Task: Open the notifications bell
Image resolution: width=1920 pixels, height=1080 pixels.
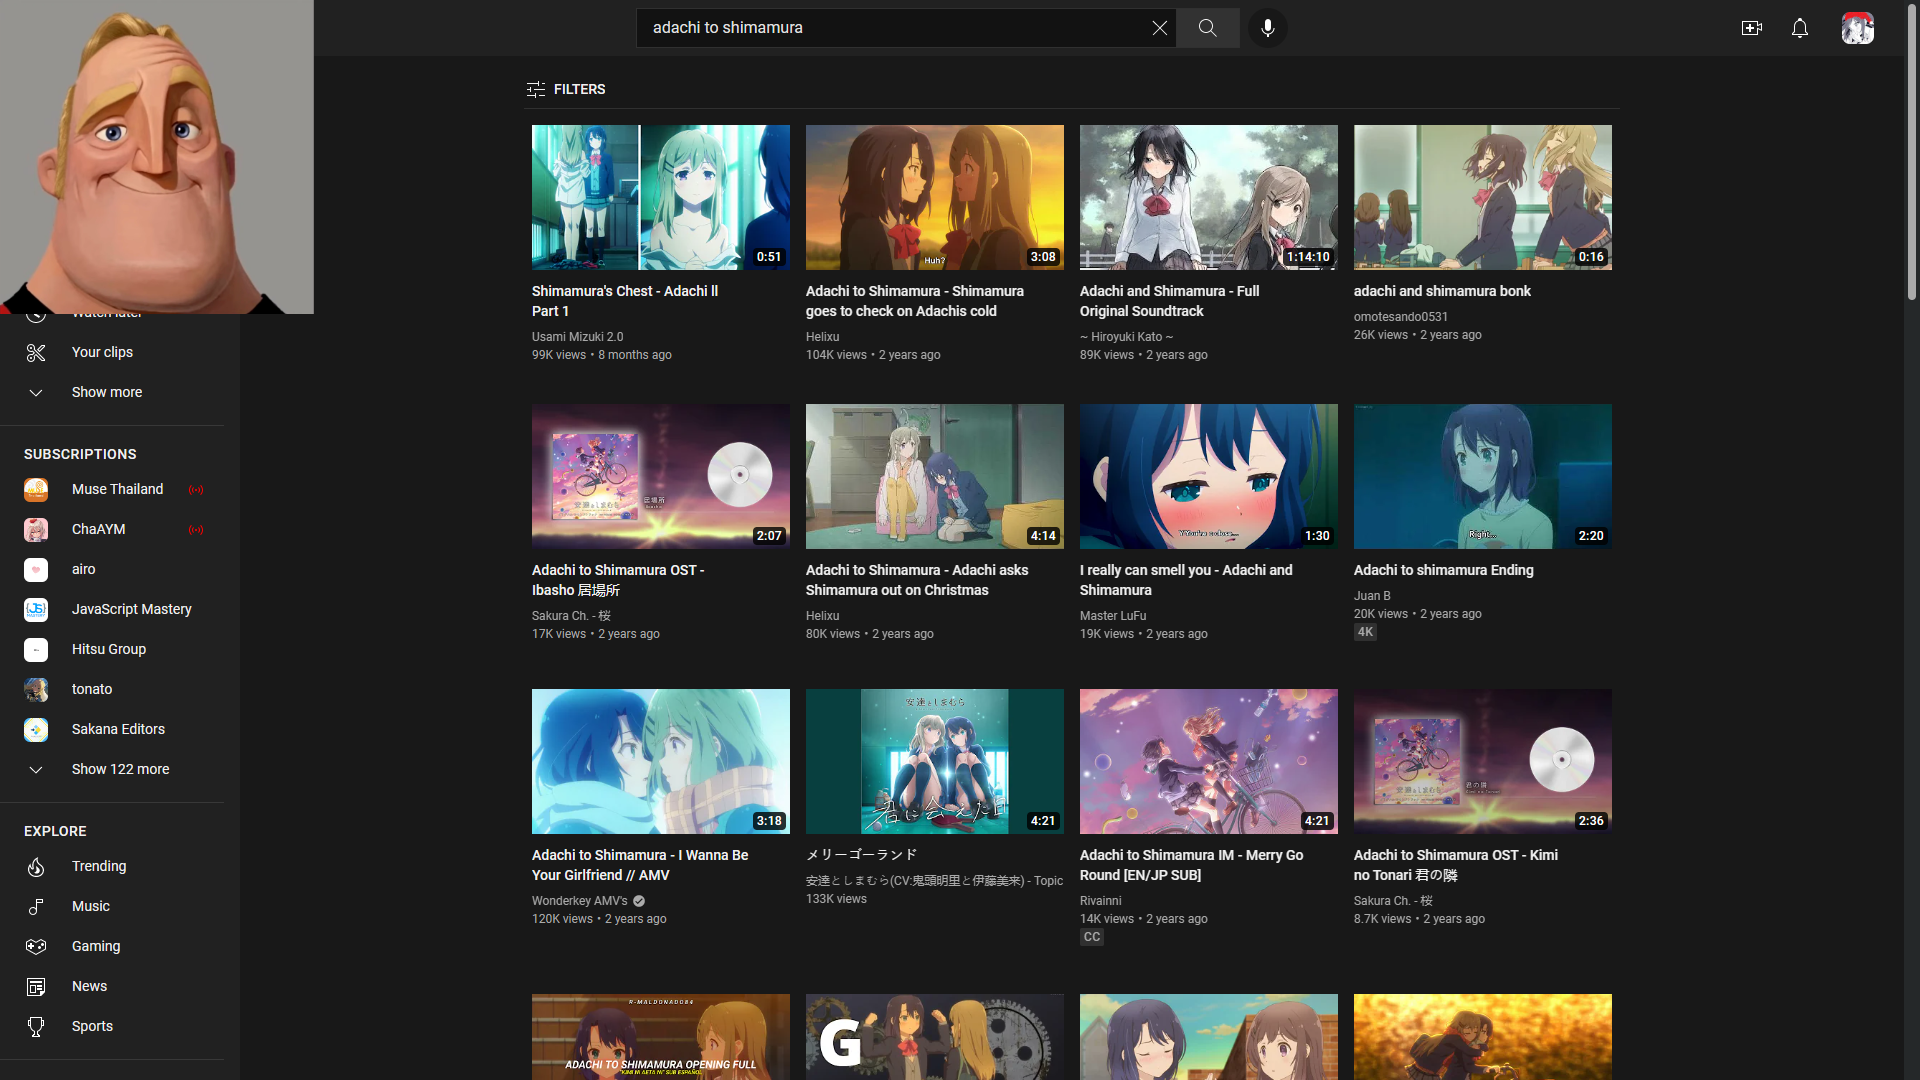Action: pyautogui.click(x=1799, y=28)
